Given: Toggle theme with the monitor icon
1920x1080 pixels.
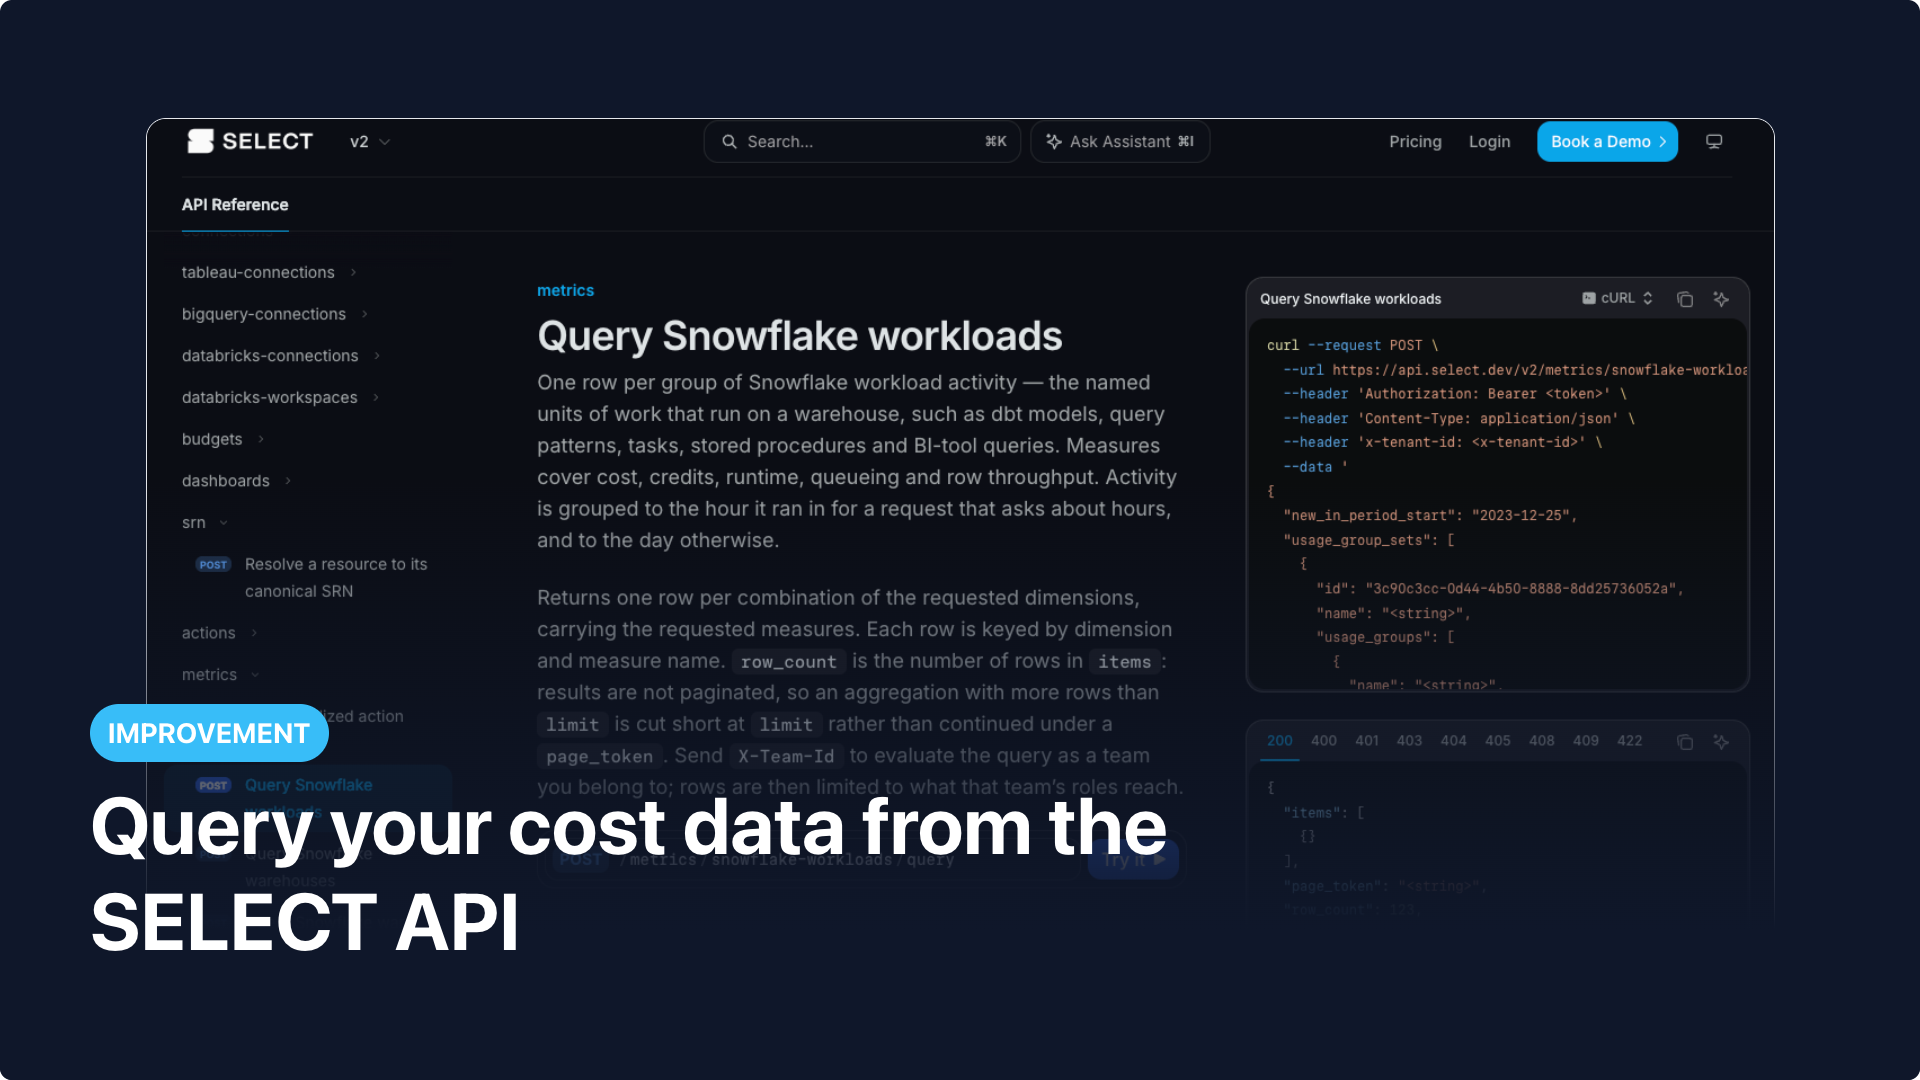Looking at the screenshot, I should 1714,142.
